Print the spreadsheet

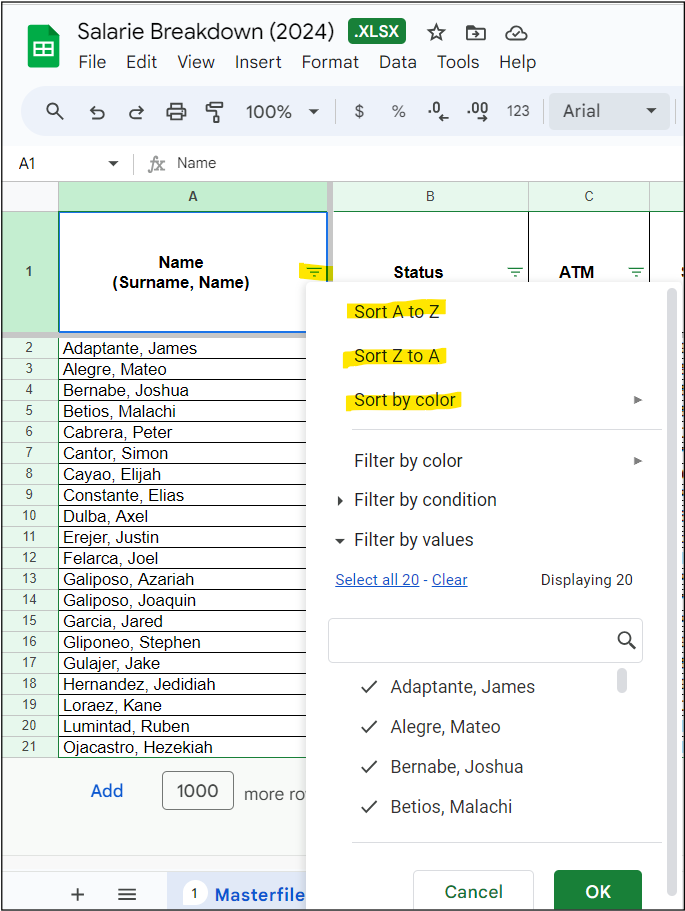click(176, 111)
